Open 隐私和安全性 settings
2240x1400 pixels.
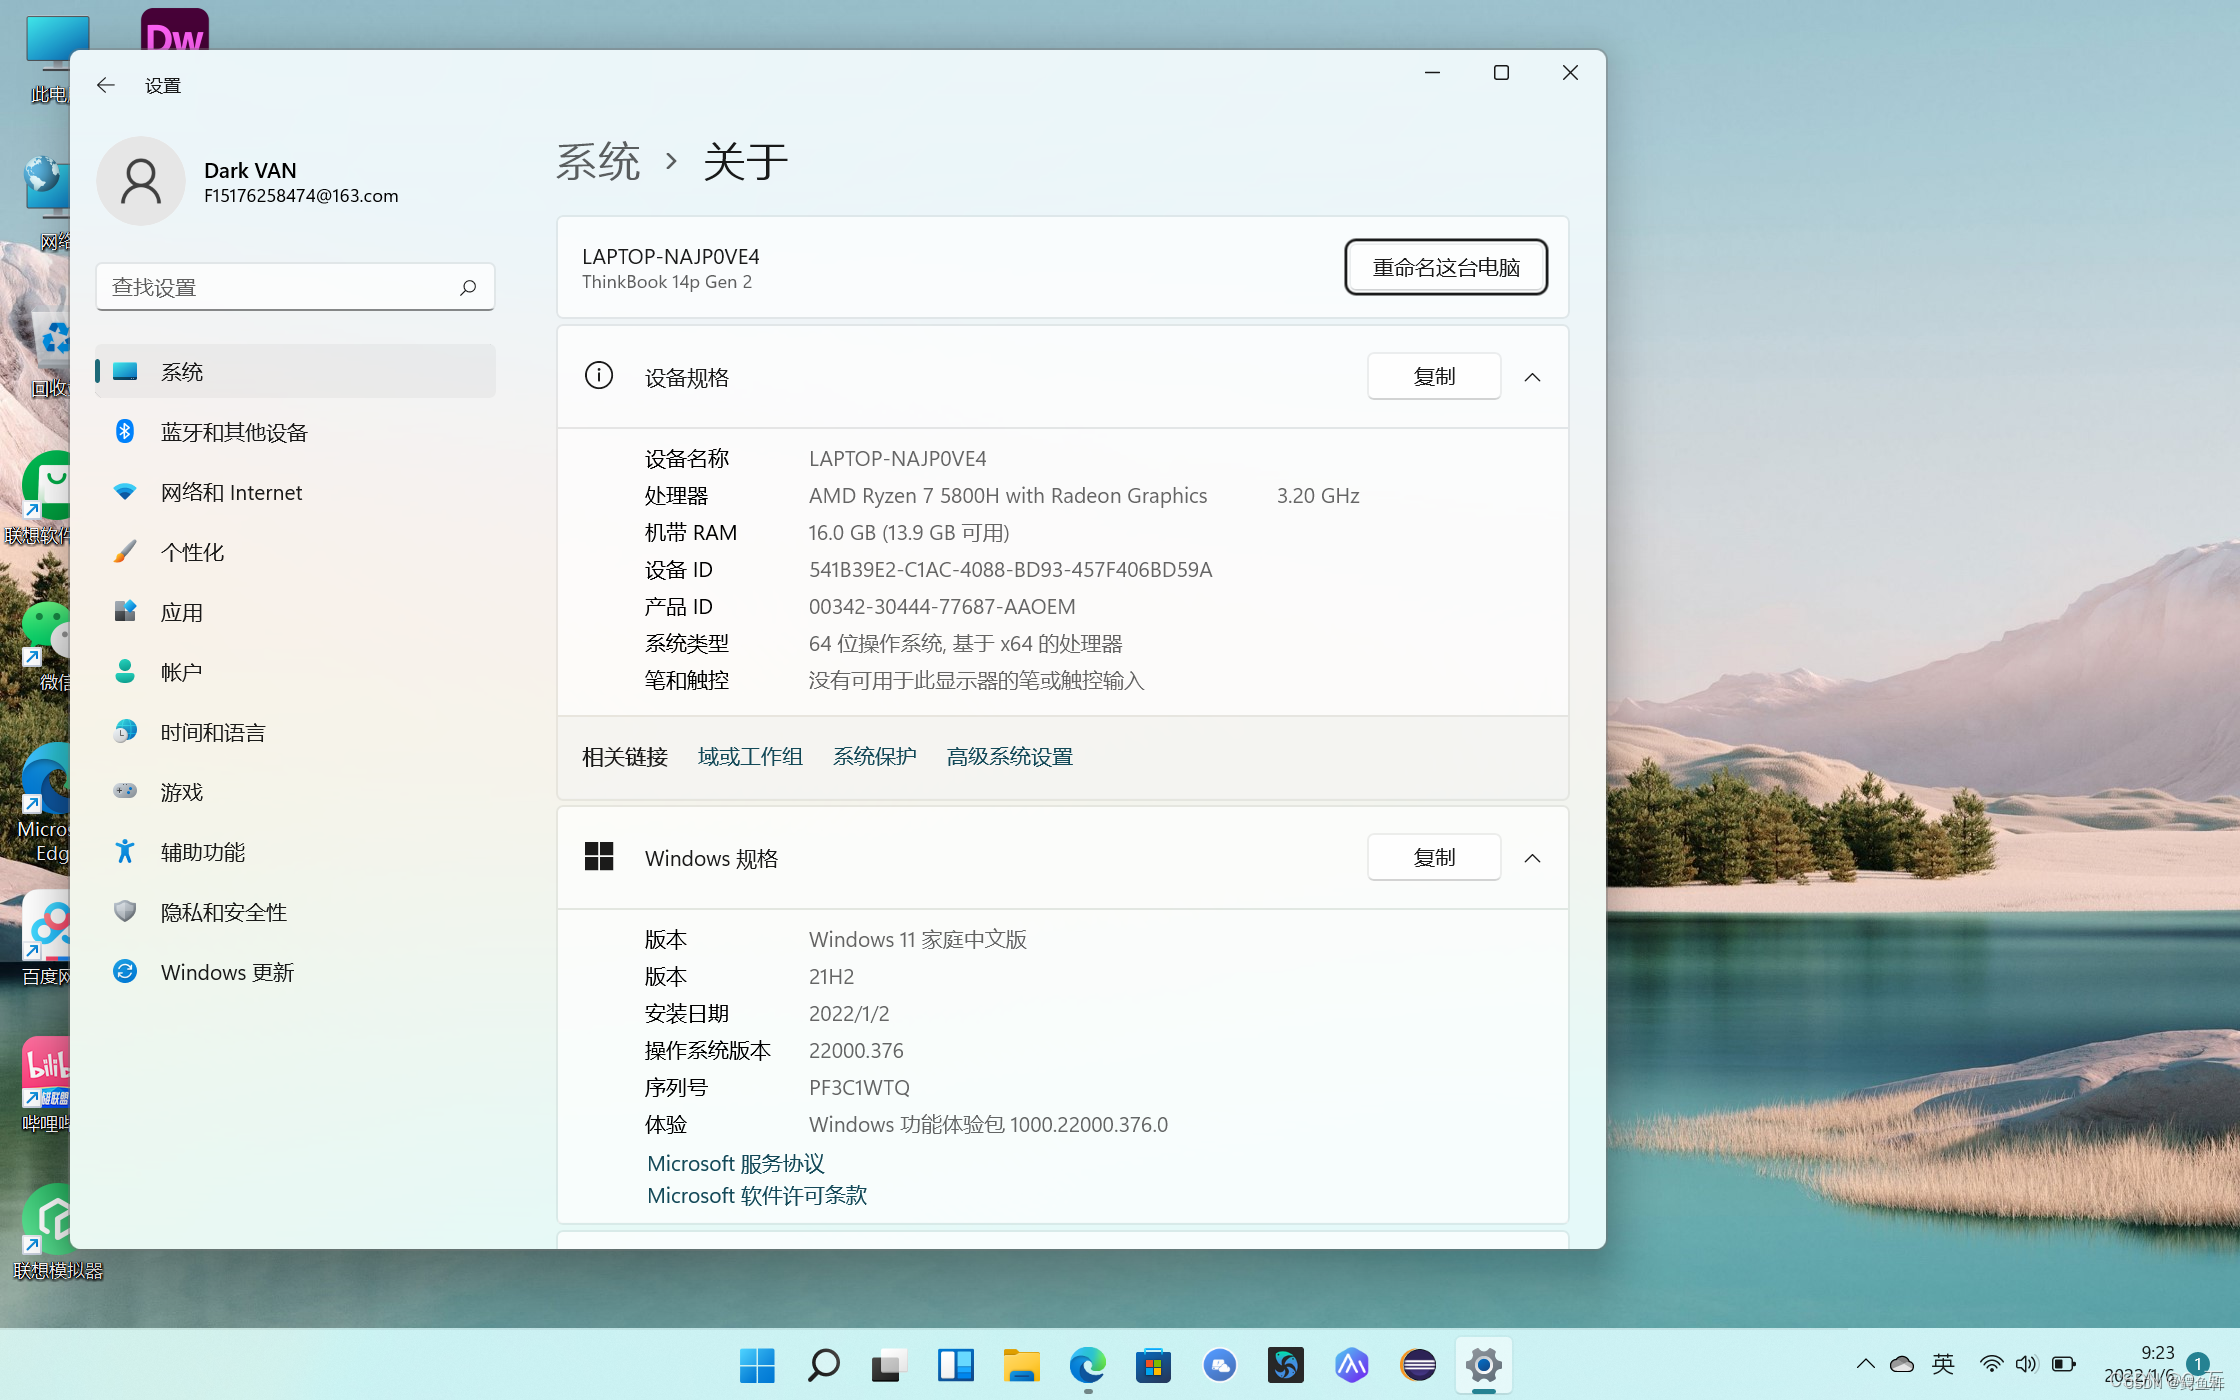pyautogui.click(x=295, y=912)
